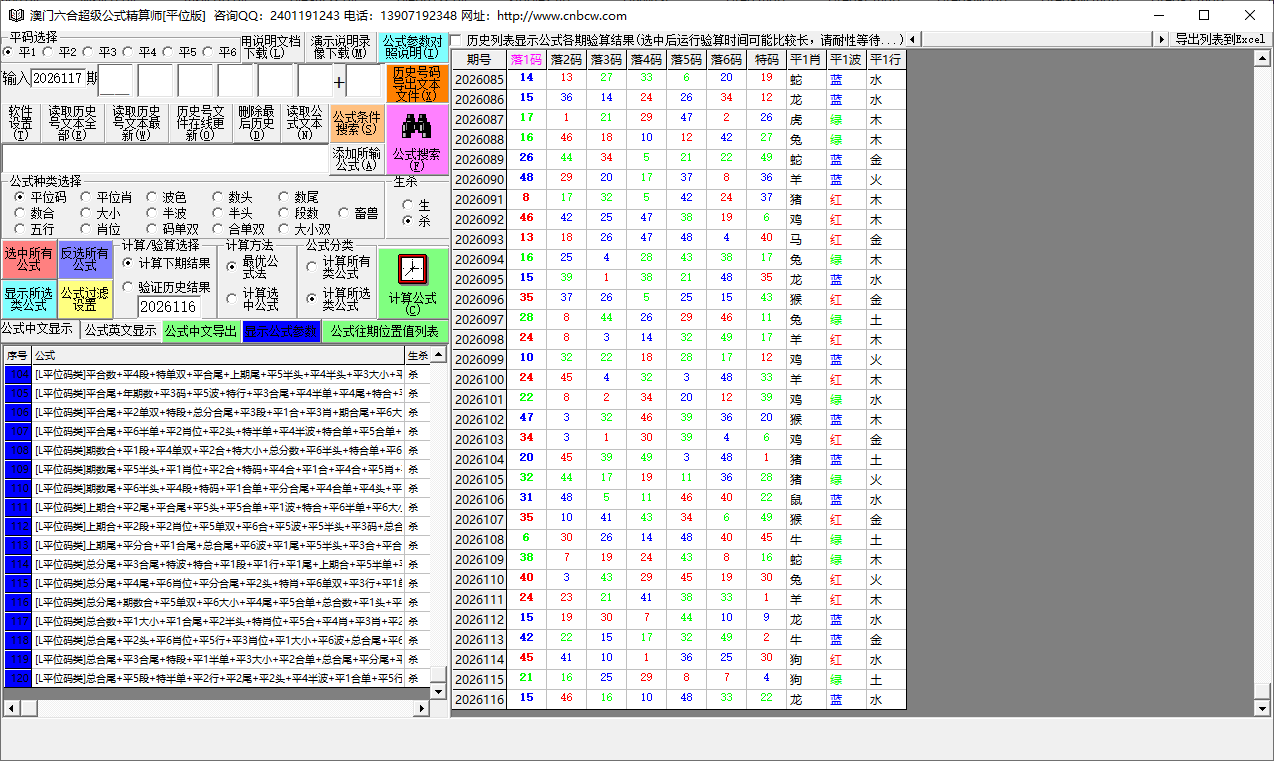Click formula list horizontal right arrow
The width and height of the screenshot is (1274, 761).
coord(422,708)
